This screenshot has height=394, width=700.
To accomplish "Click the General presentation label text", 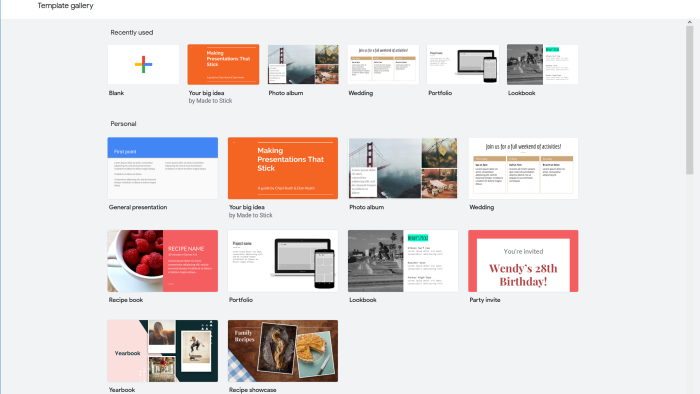I will point(138,207).
